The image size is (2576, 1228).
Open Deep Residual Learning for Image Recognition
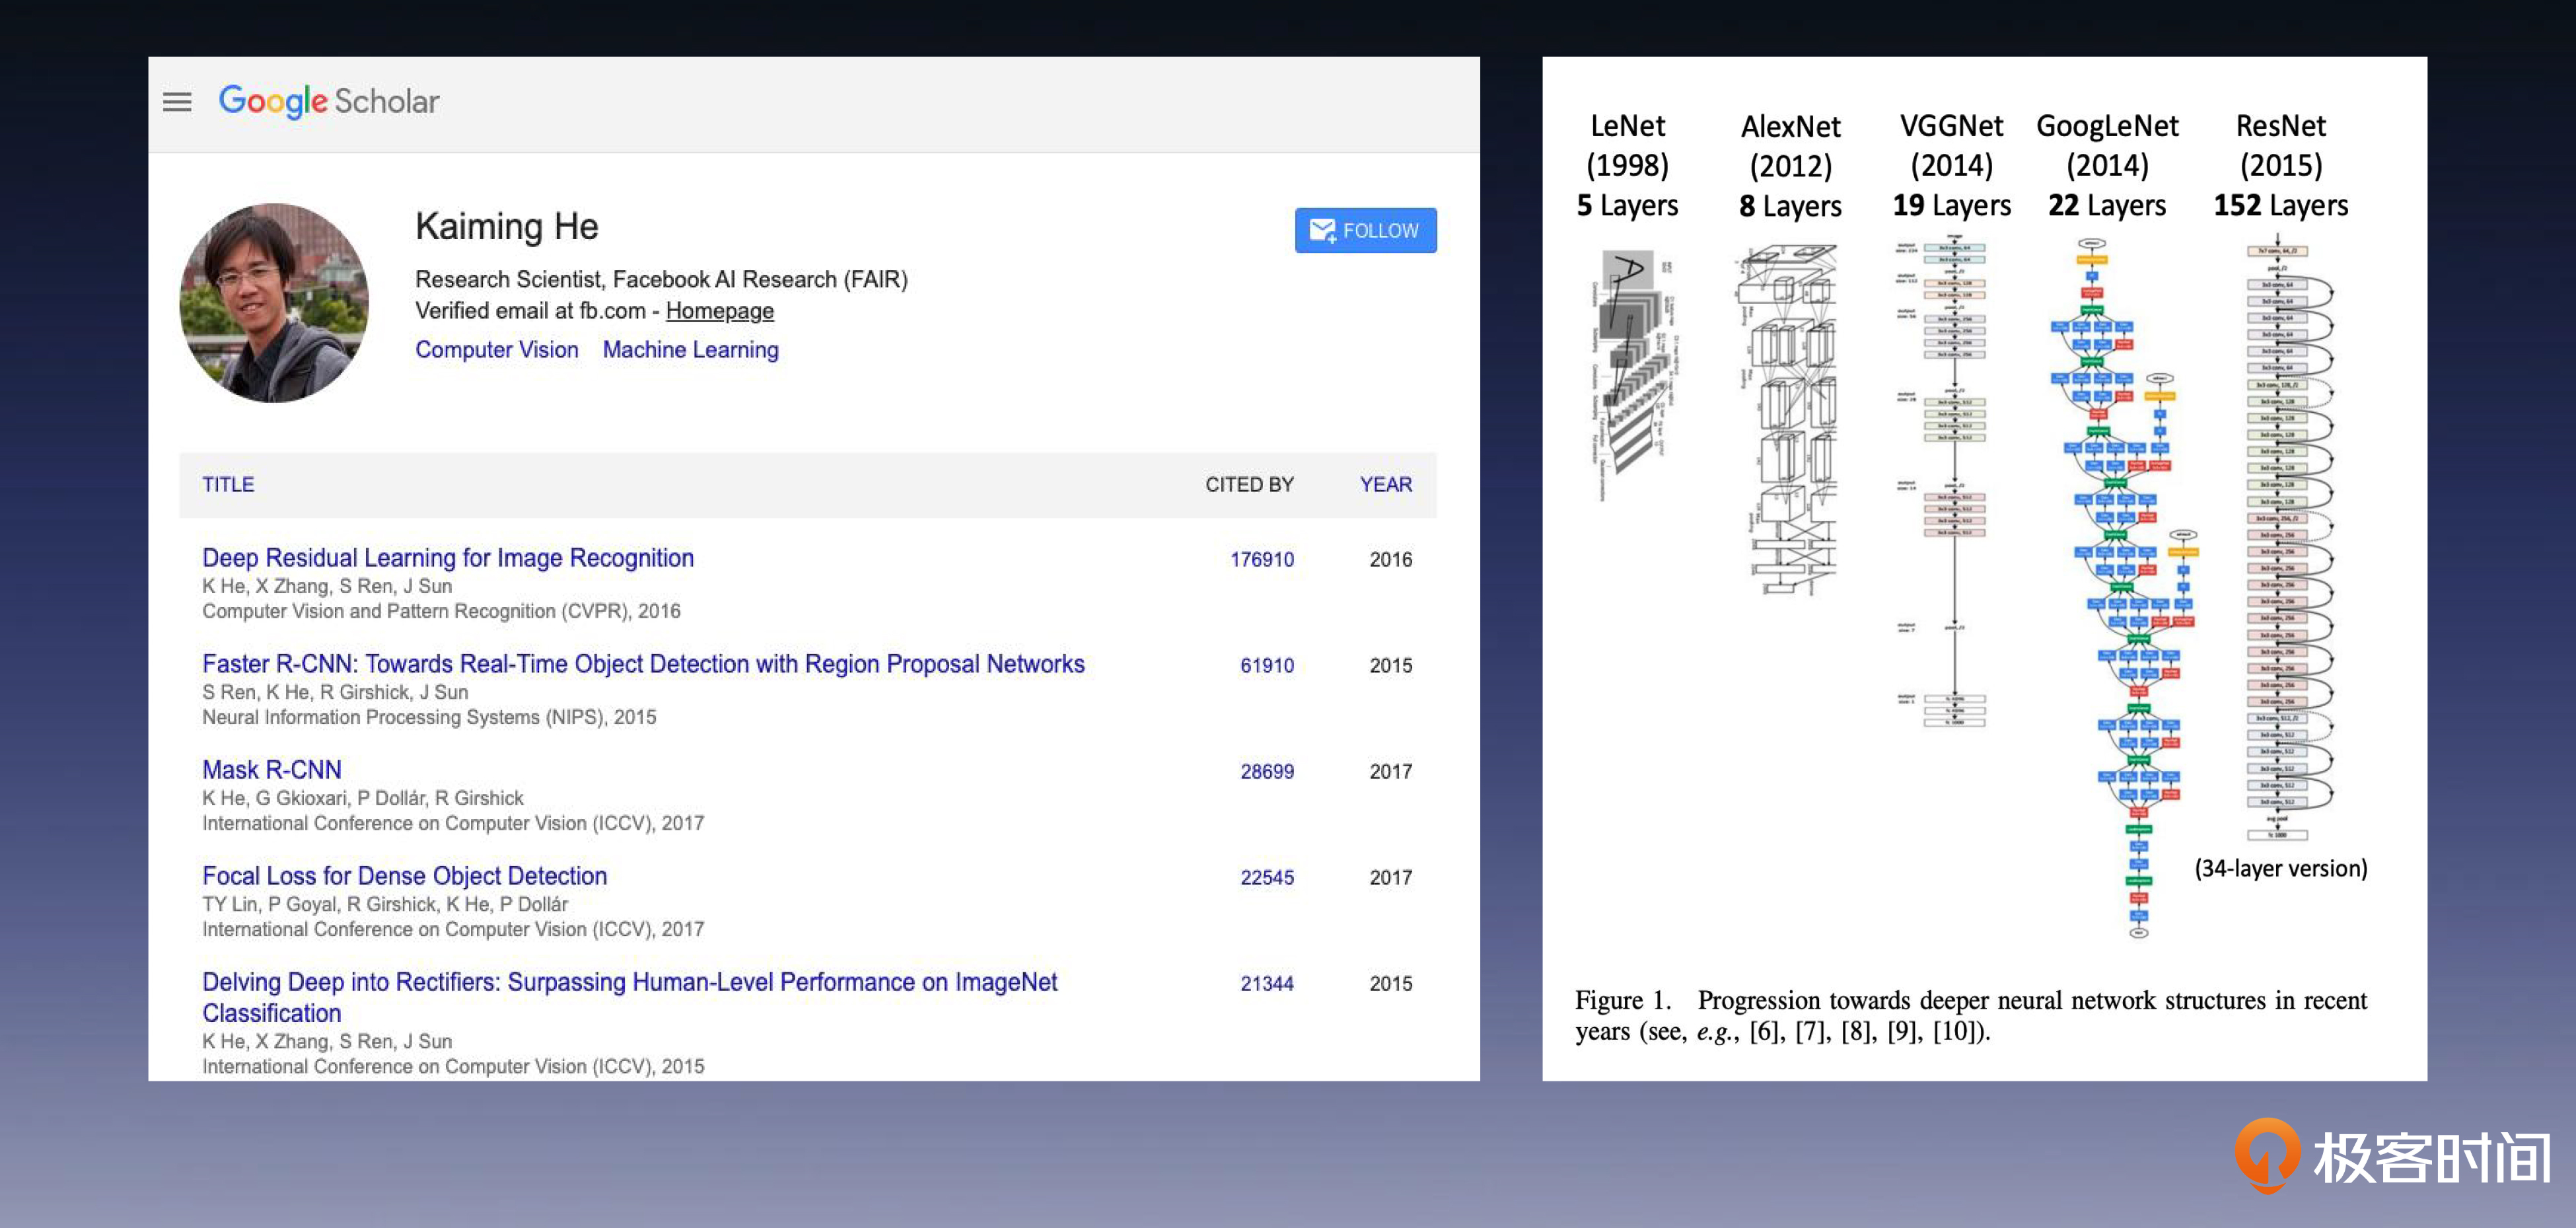click(x=447, y=558)
